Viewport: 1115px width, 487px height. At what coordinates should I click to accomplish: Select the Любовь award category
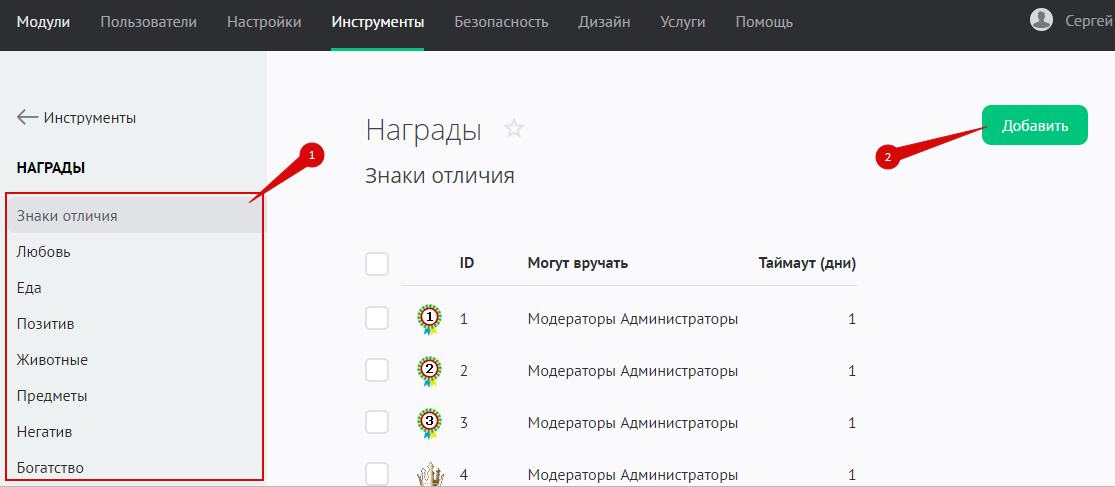pos(44,252)
